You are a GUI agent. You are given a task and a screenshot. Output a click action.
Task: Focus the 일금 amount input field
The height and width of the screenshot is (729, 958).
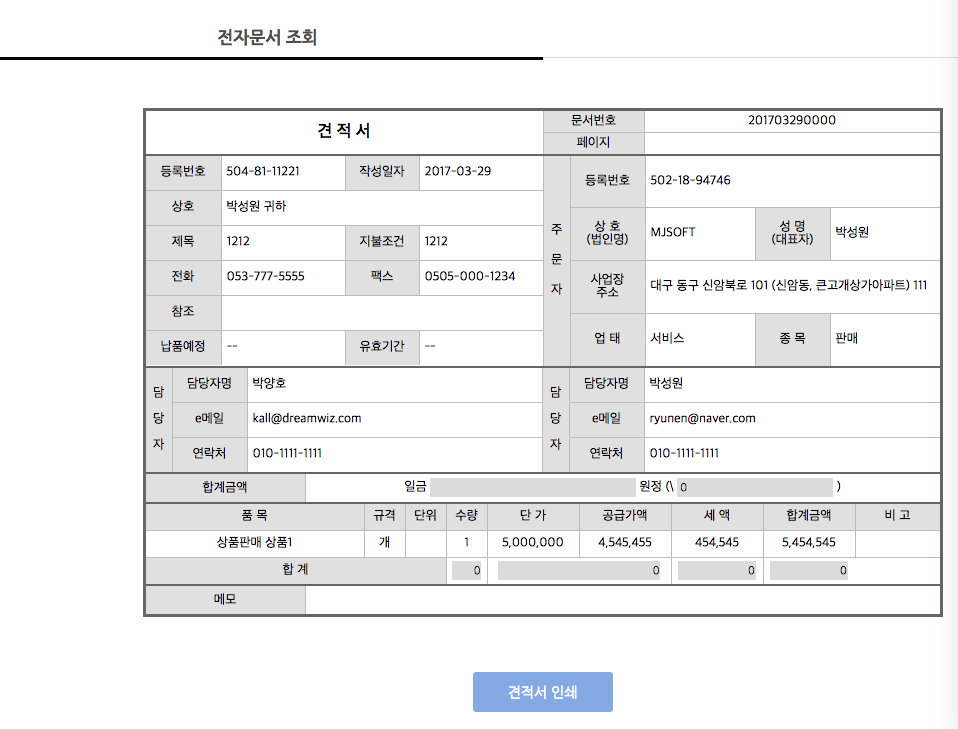533,487
